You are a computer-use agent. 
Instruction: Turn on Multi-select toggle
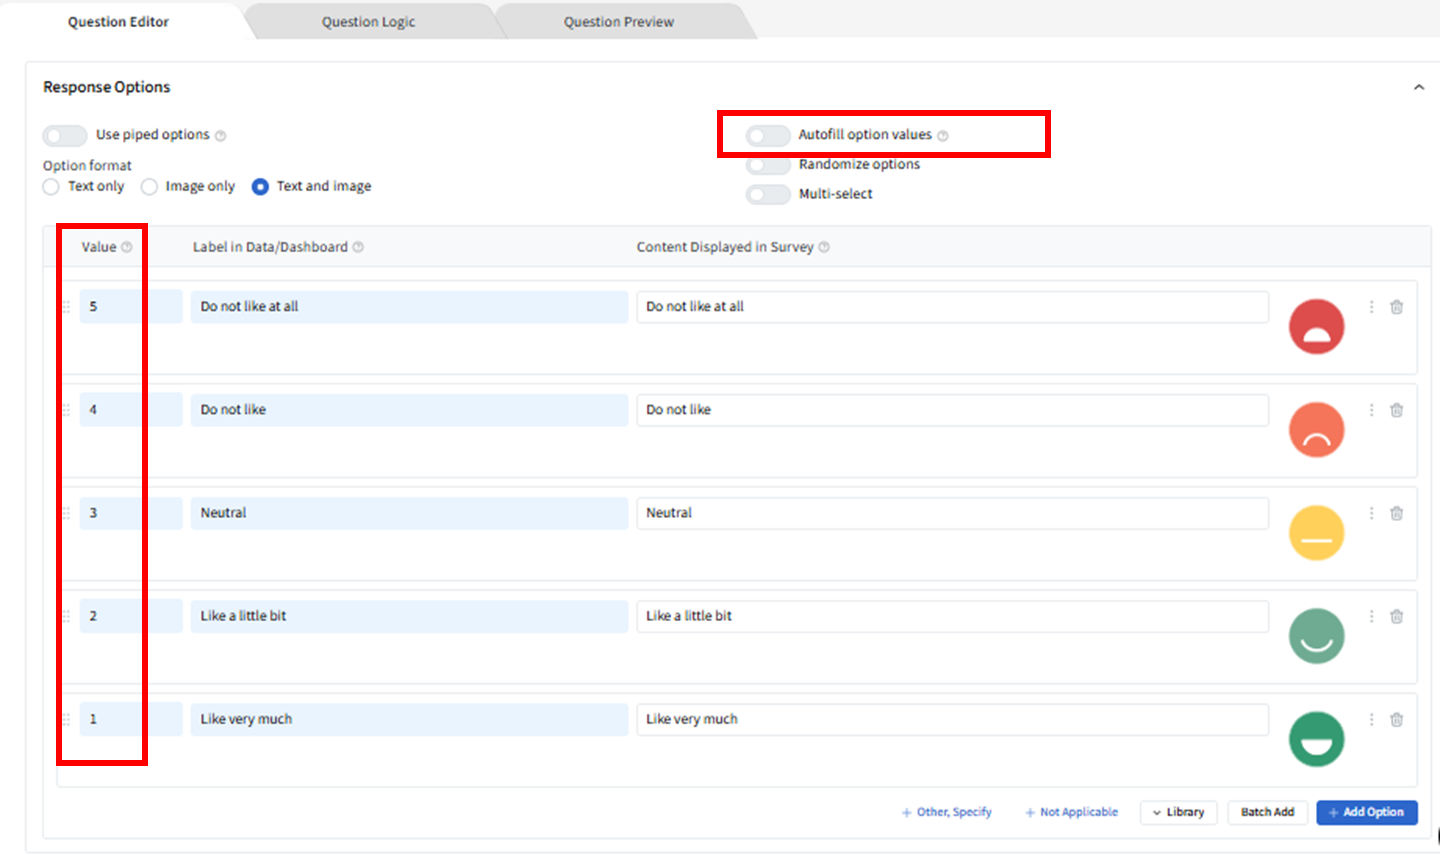tap(767, 194)
